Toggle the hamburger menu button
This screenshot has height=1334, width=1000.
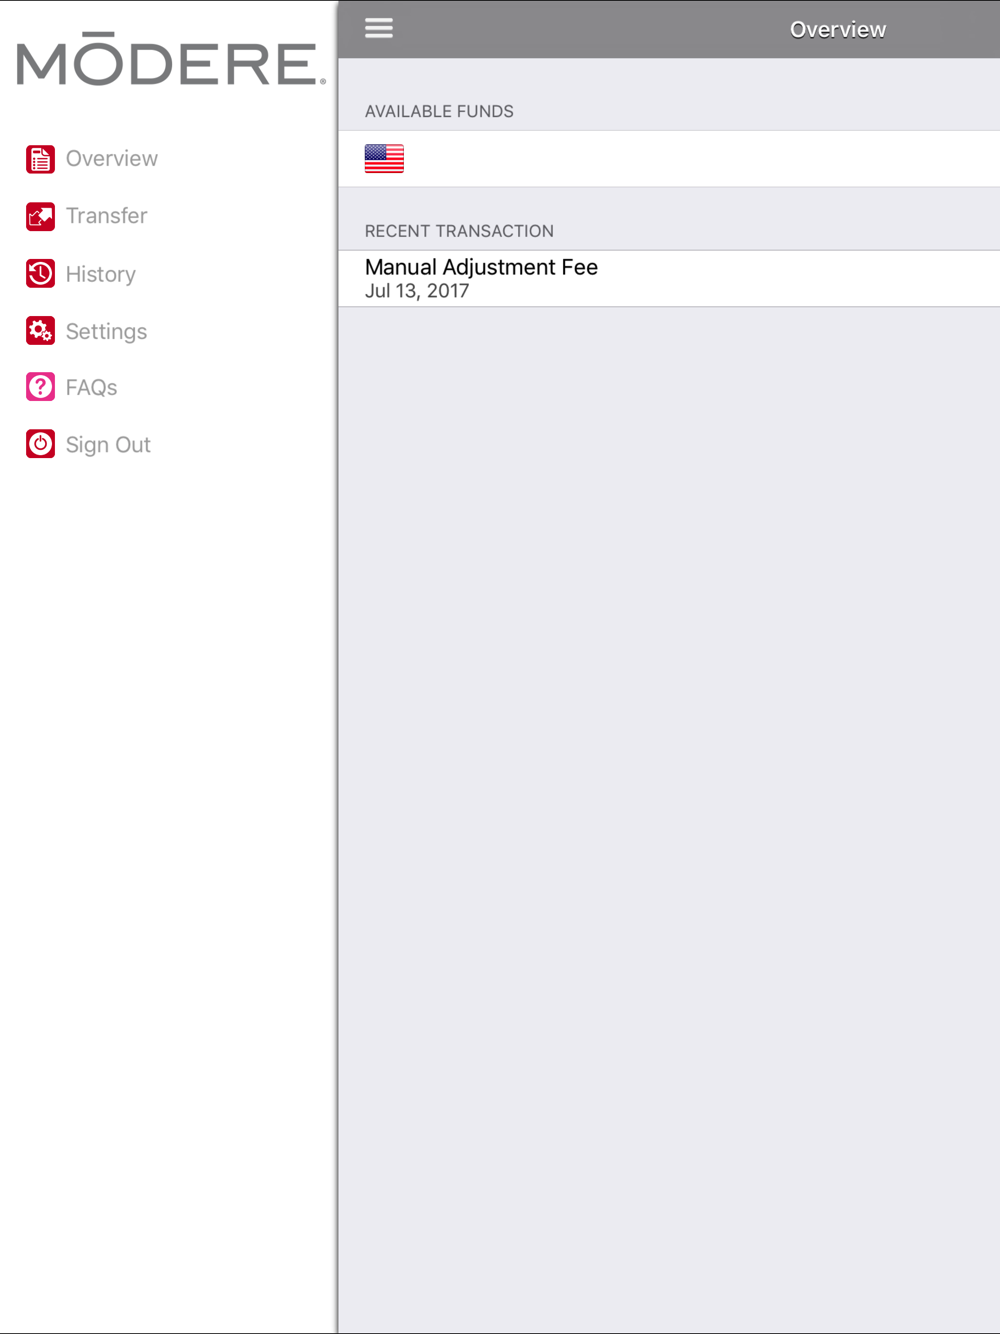(x=379, y=28)
